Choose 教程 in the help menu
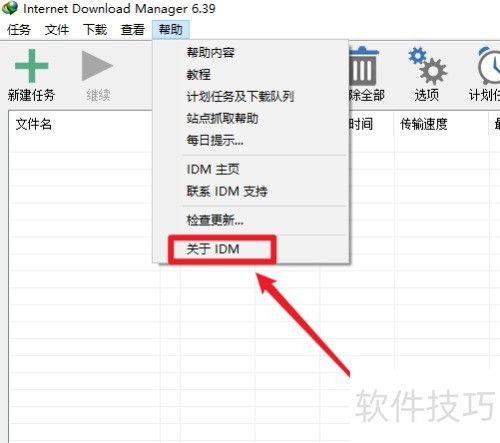 click(x=251, y=74)
